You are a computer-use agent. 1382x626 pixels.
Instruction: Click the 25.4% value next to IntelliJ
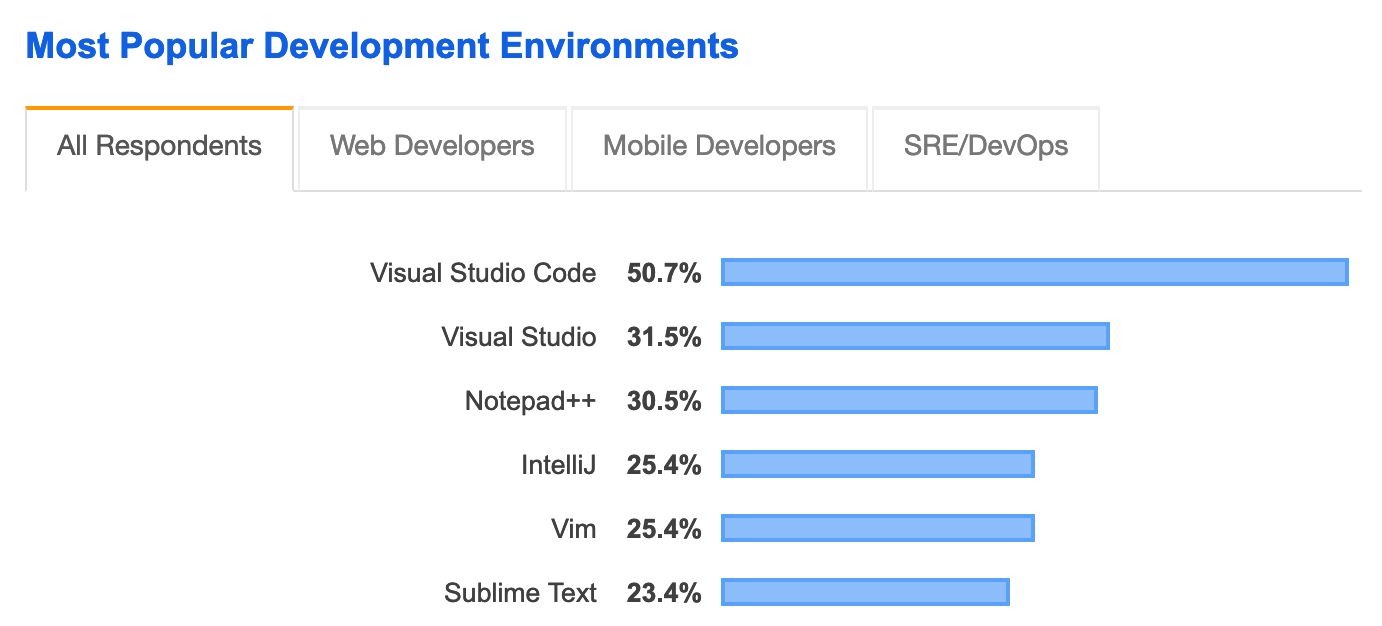664,465
